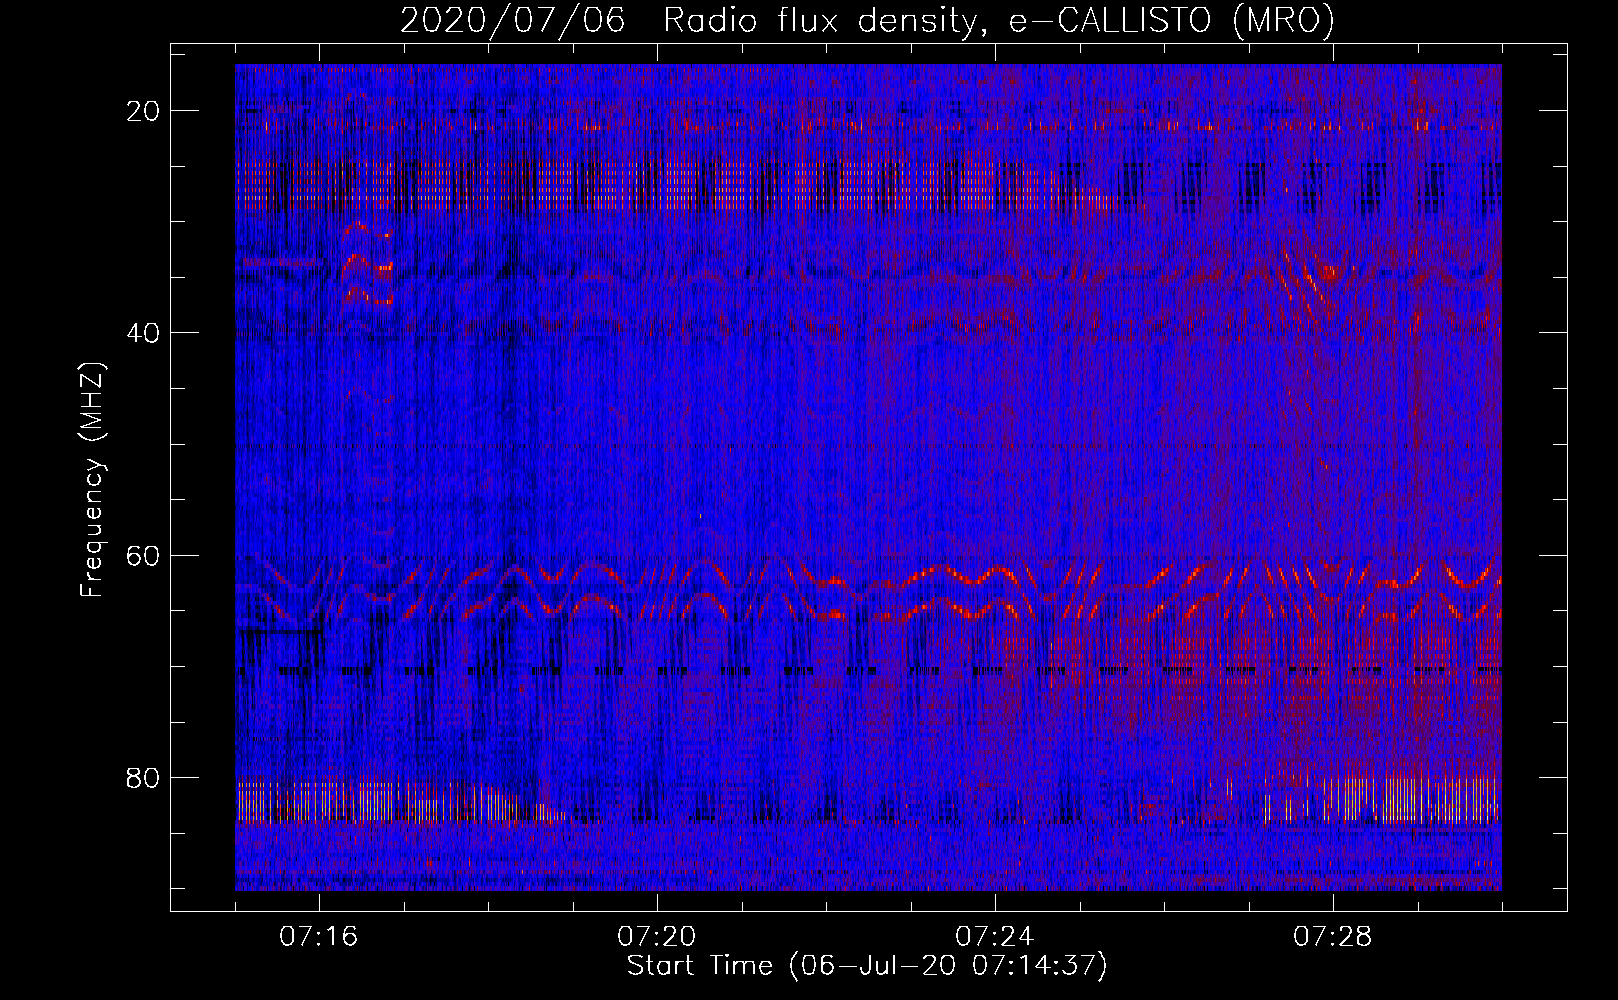Click the plot title '2020/07/06 Radio flux density'
This screenshot has width=1618, height=1000.
click(x=867, y=21)
